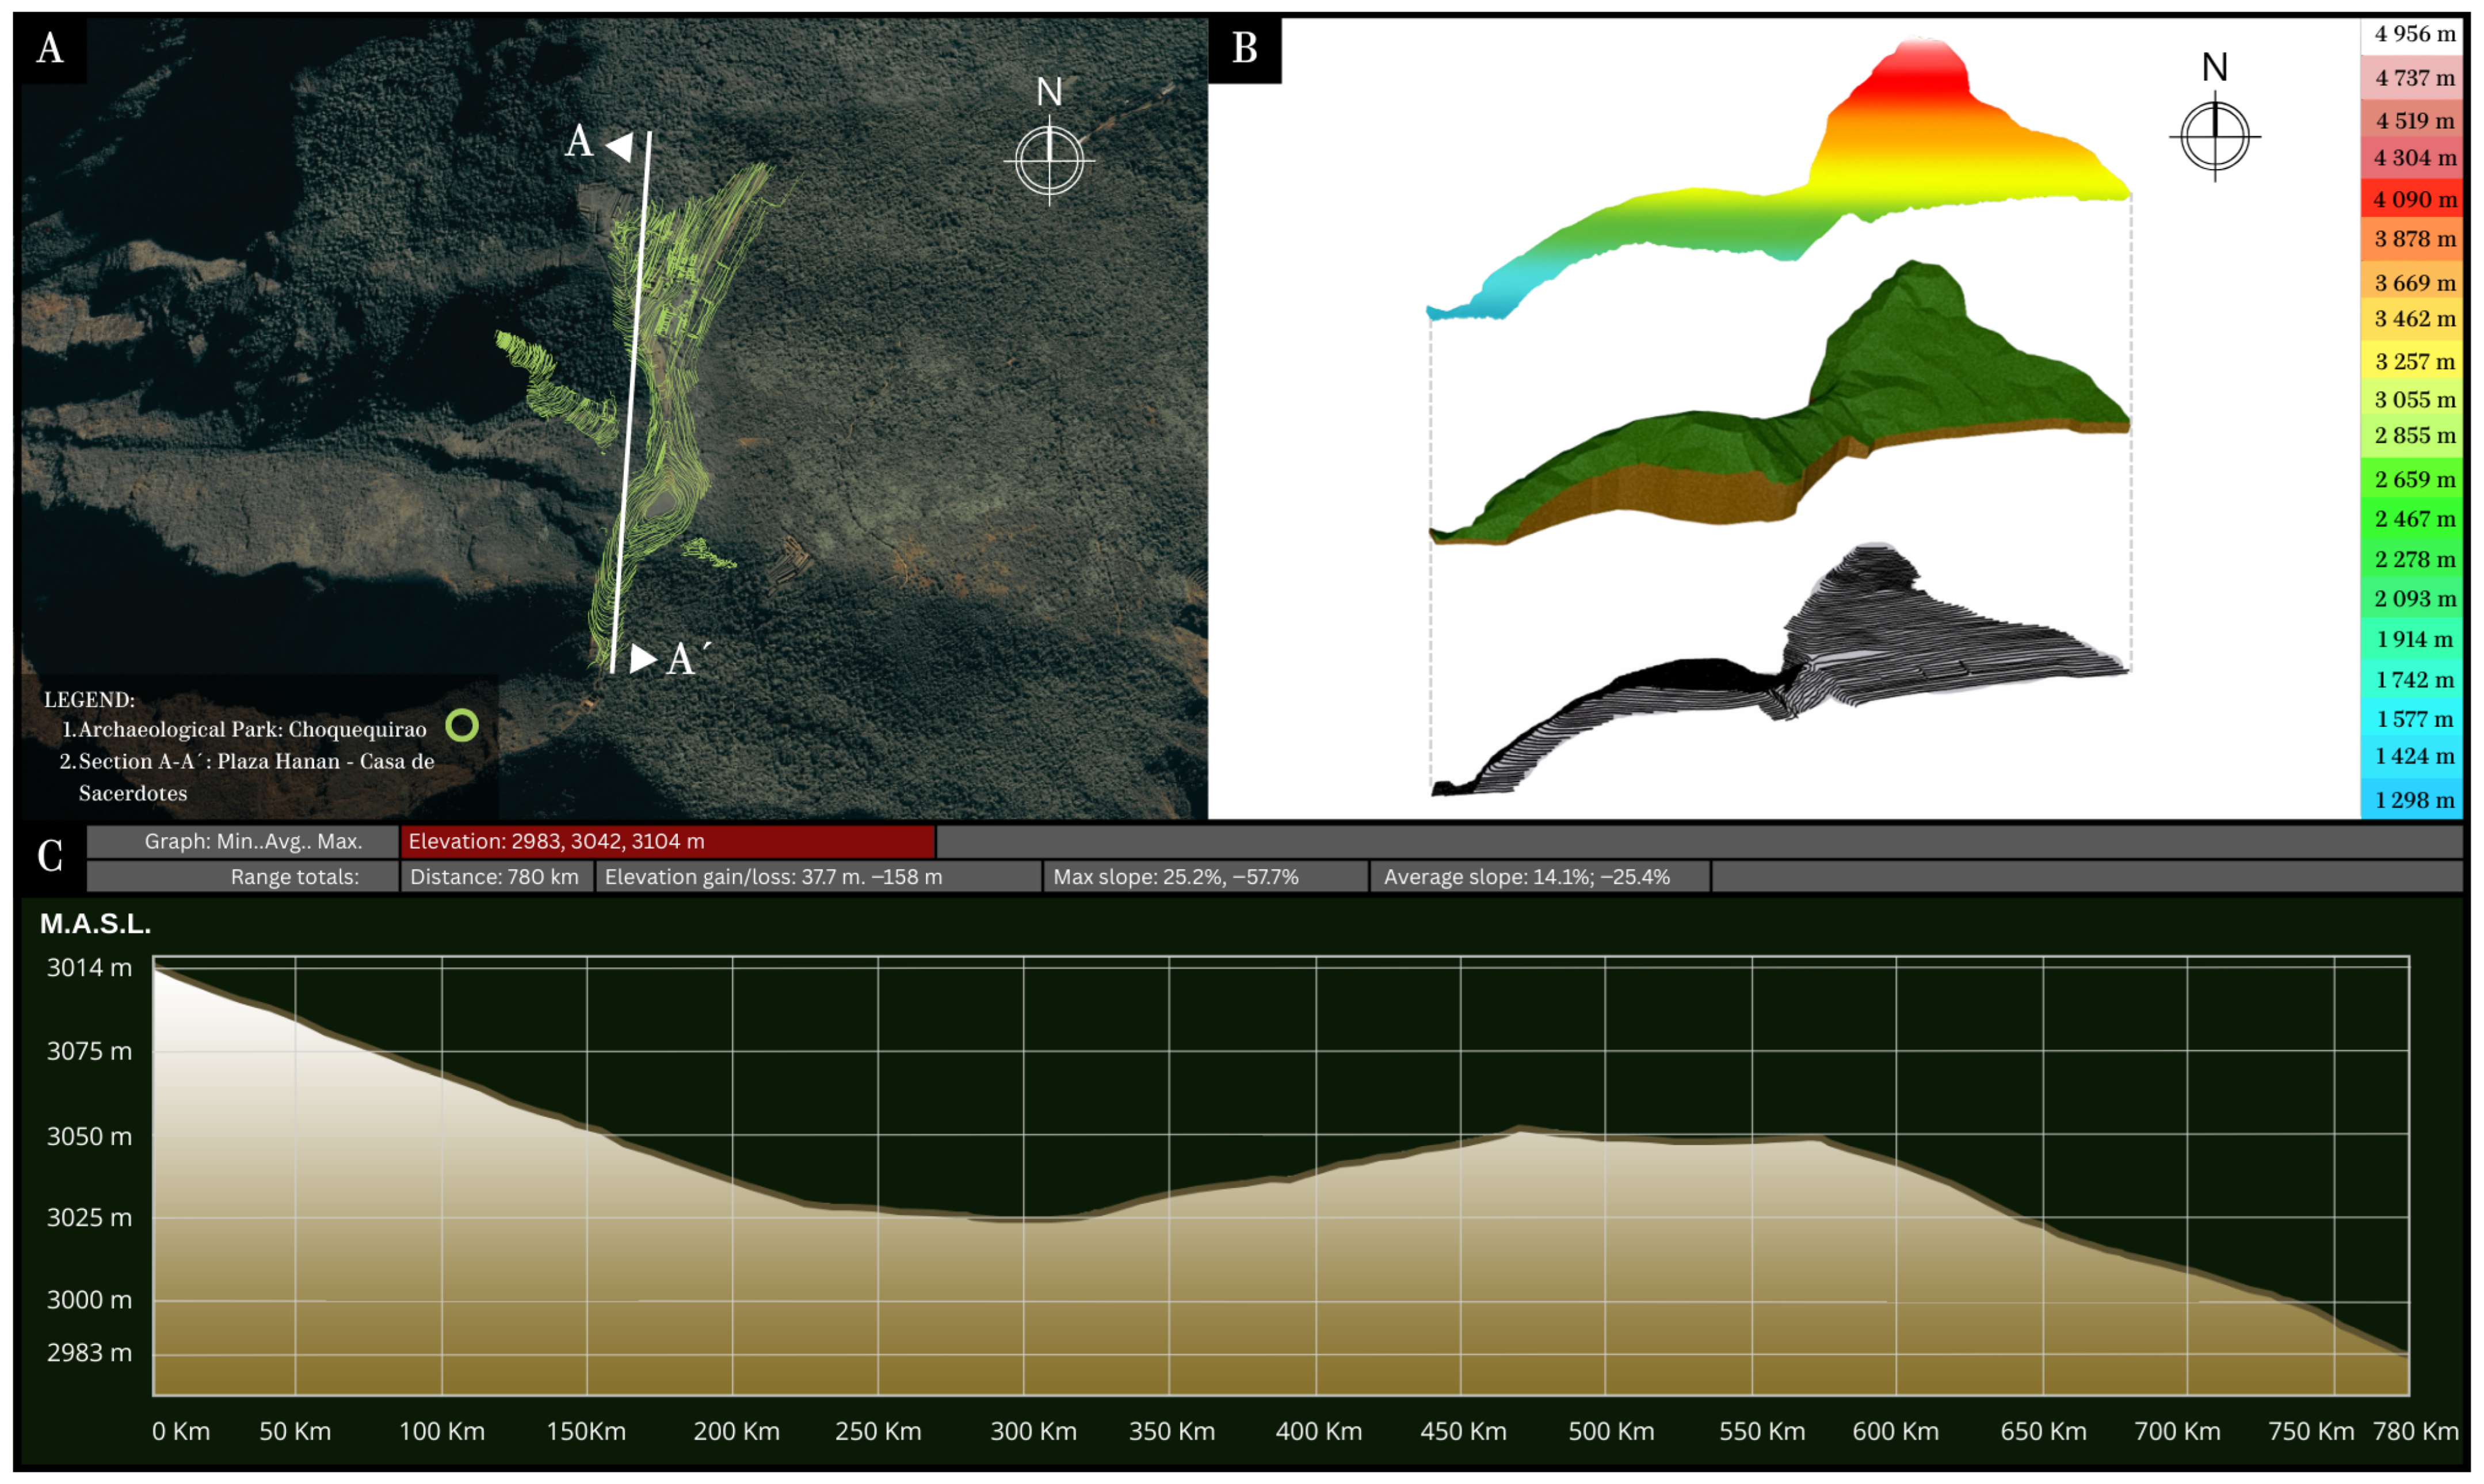Click the panel B letter label

[x=1245, y=48]
